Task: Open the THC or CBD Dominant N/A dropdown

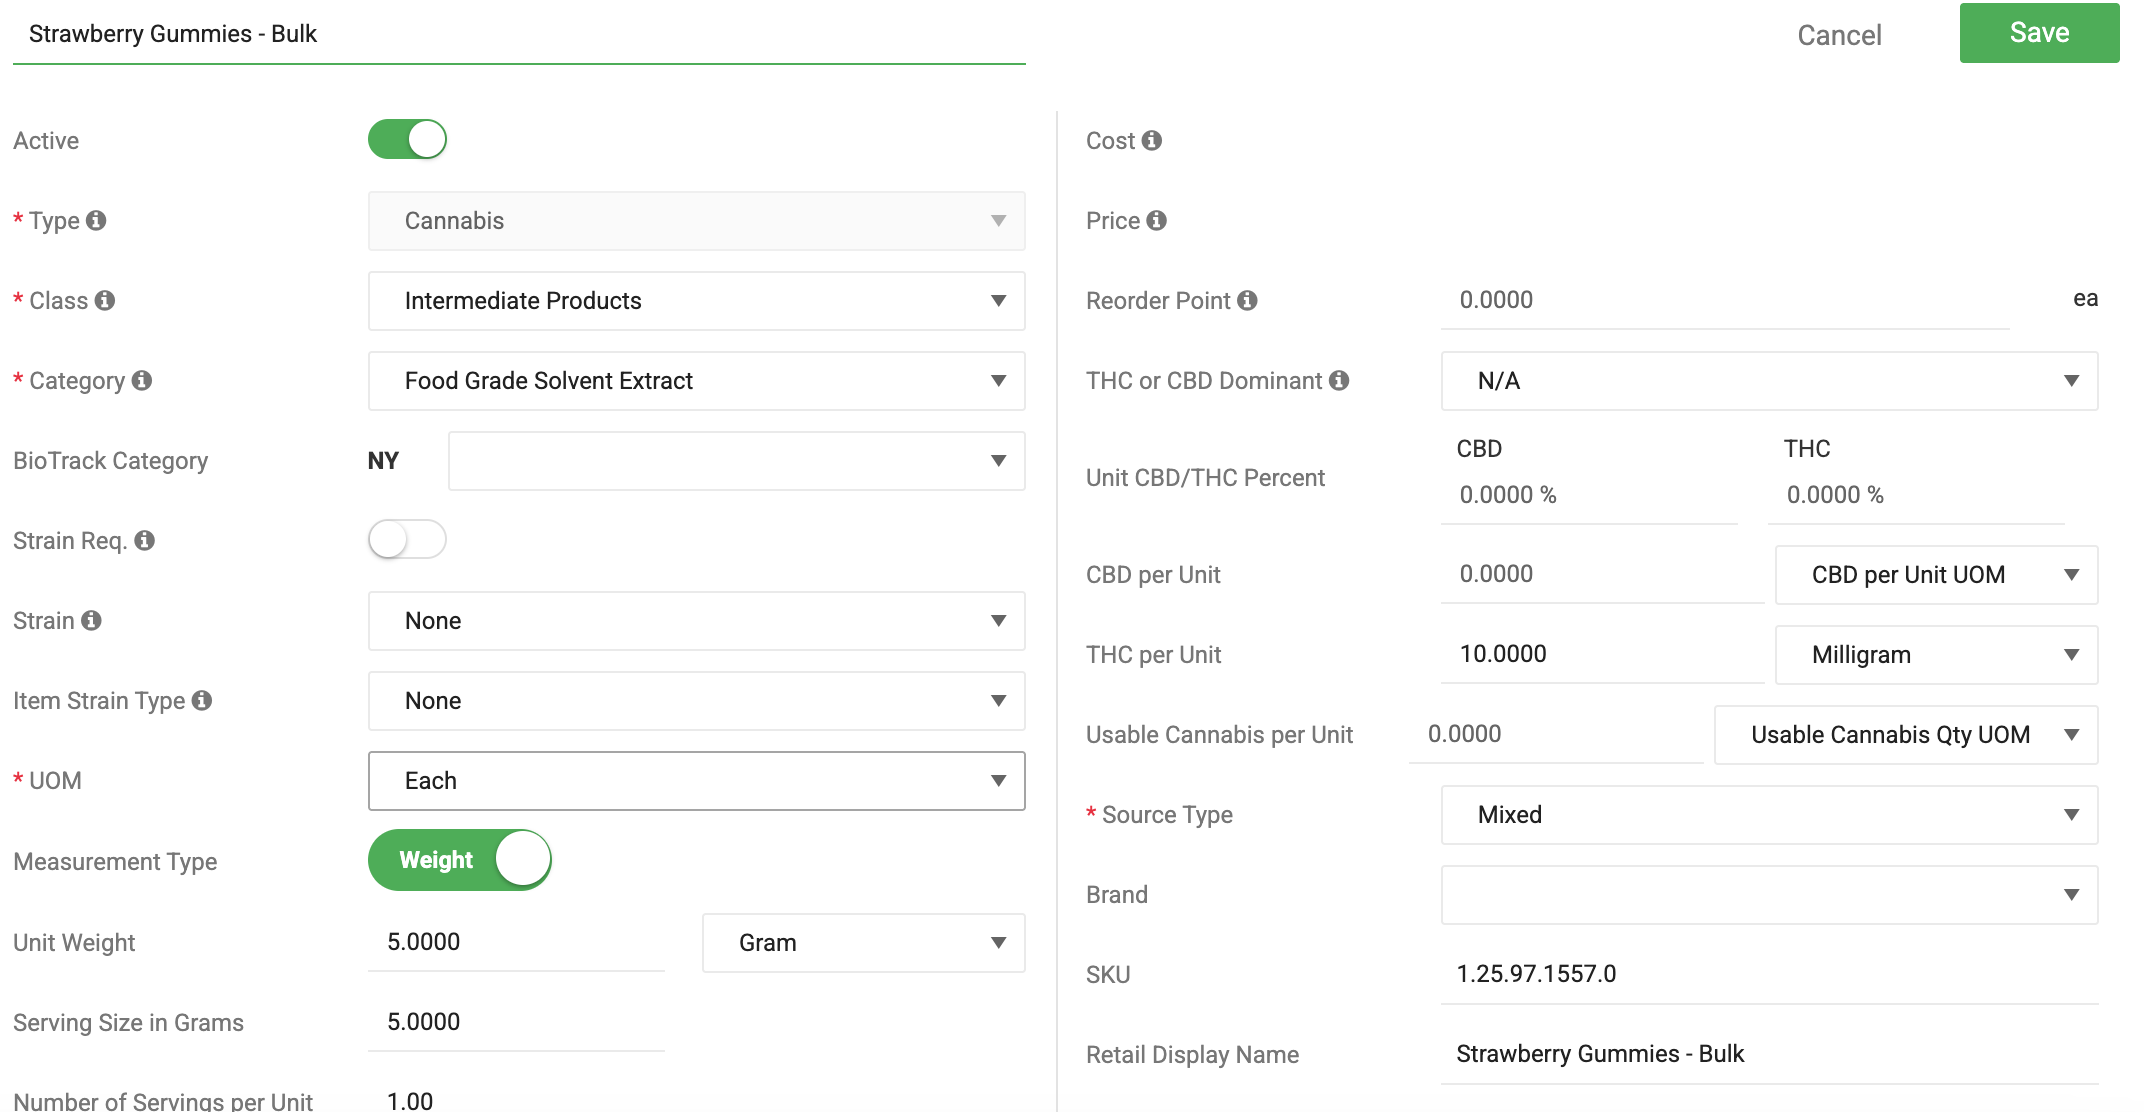Action: coord(1770,381)
